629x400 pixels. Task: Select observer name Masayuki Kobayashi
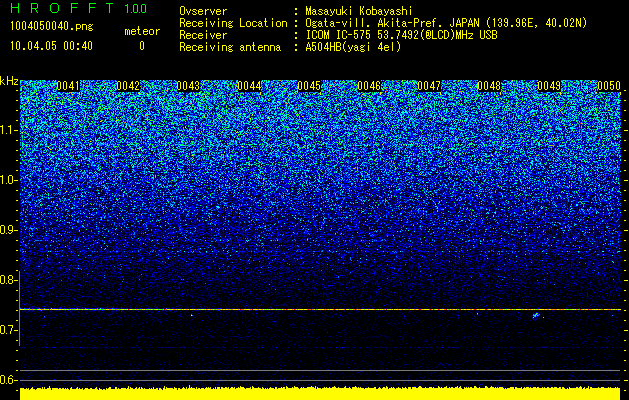[359, 11]
